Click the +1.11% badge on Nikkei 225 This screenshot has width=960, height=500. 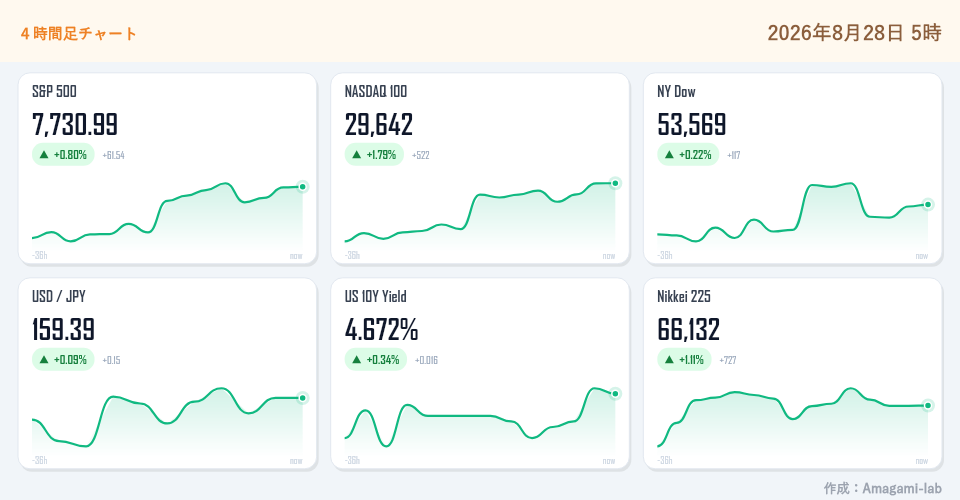(x=684, y=360)
